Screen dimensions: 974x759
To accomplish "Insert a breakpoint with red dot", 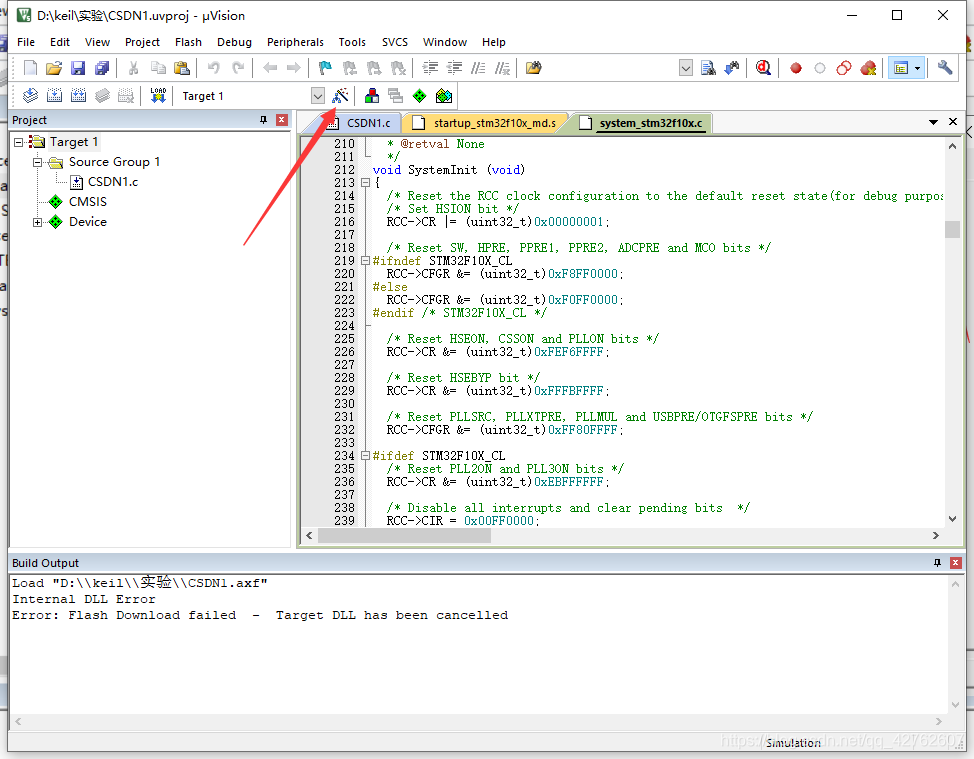I will (x=796, y=68).
